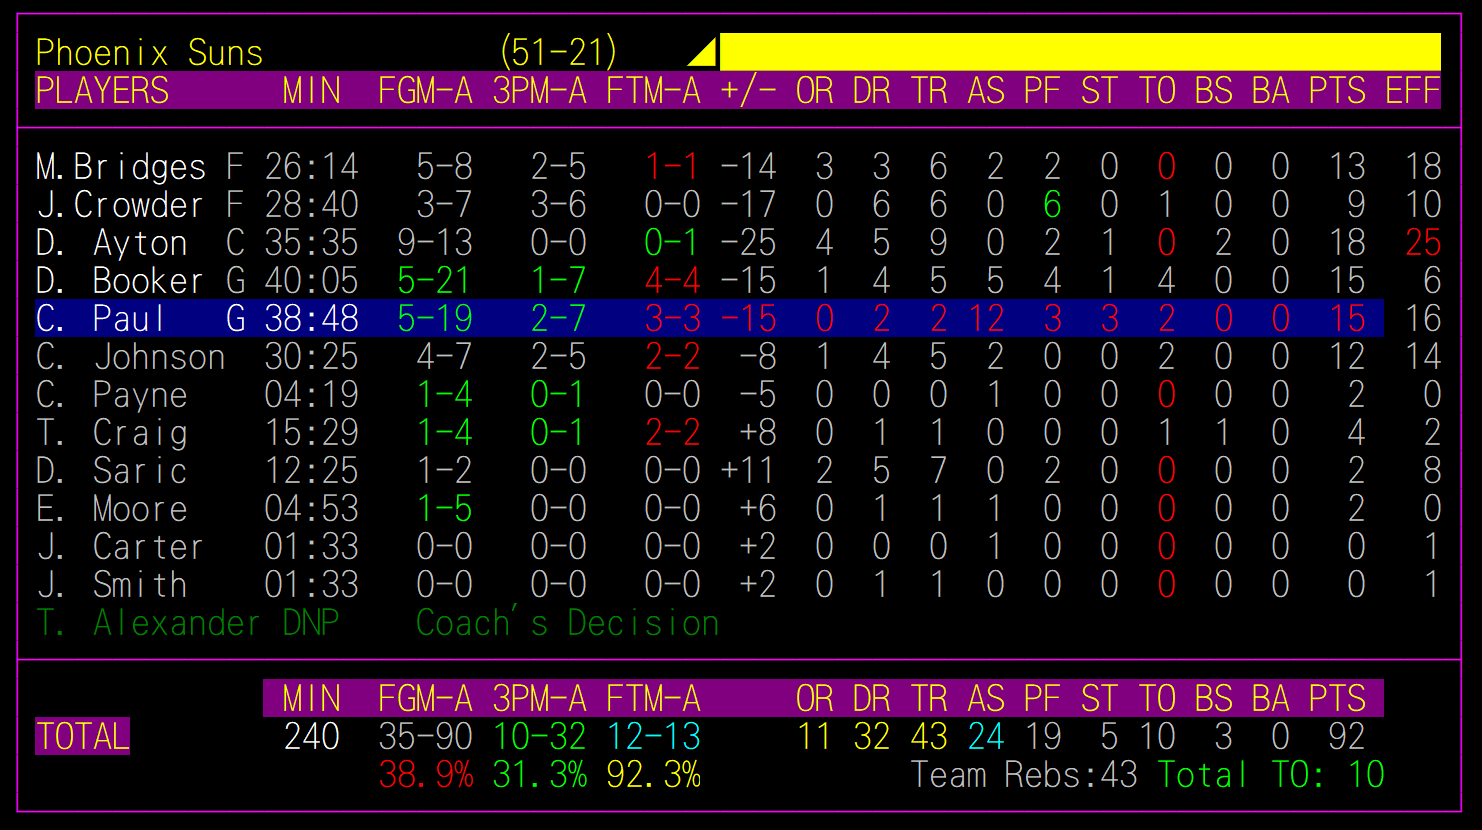This screenshot has height=830, width=1482.
Task: Click the 38.9% field goal percentage
Action: (x=425, y=775)
